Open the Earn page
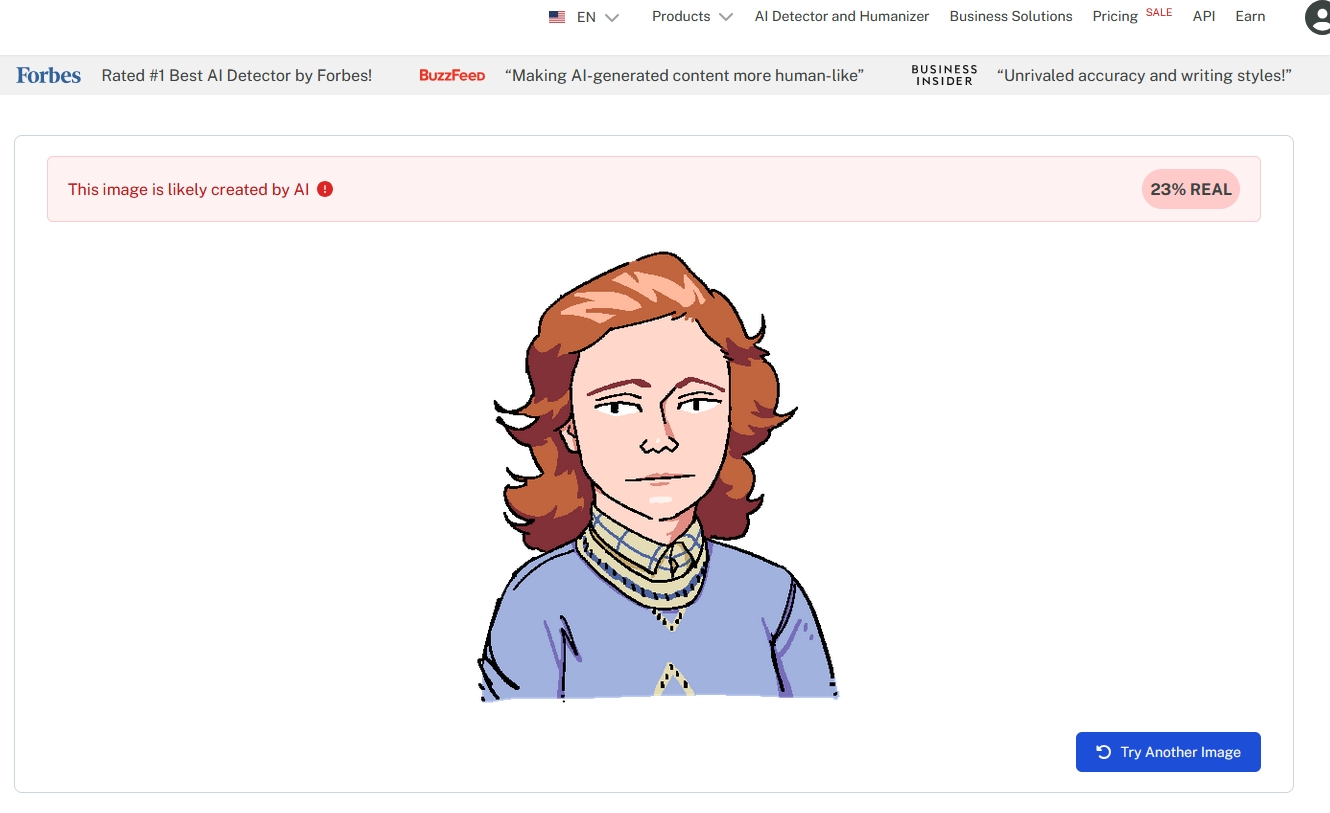The width and height of the screenshot is (1330, 813). click(1250, 17)
